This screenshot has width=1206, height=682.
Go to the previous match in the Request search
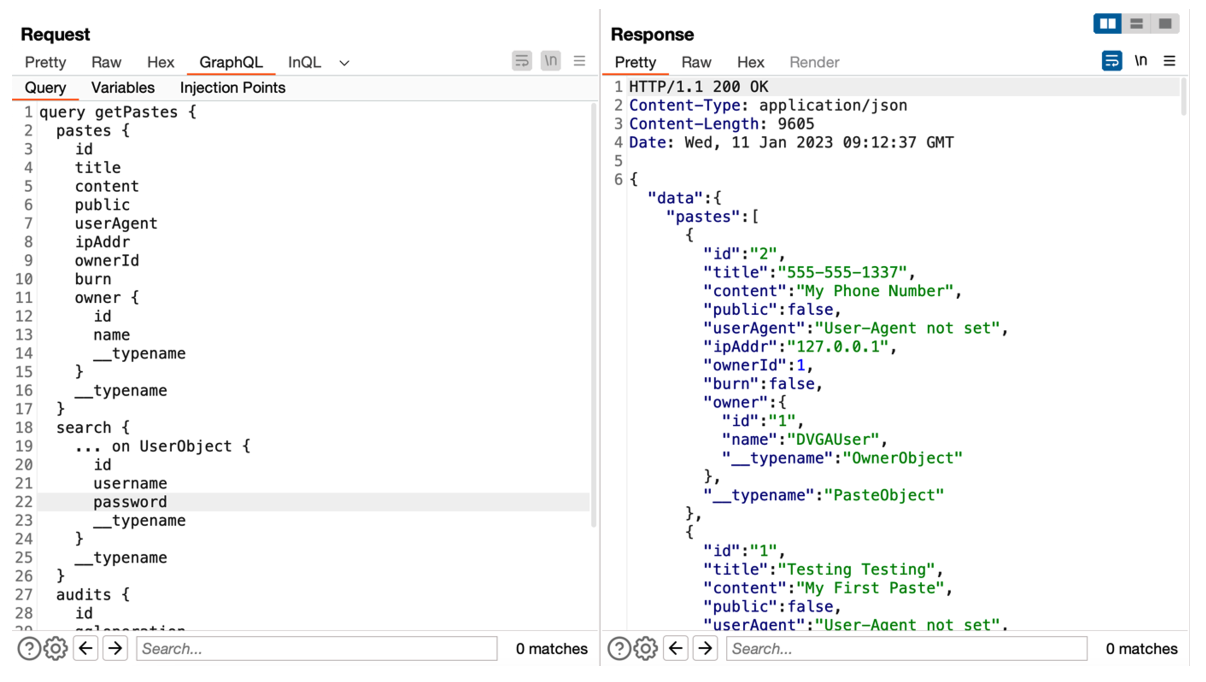click(x=86, y=649)
